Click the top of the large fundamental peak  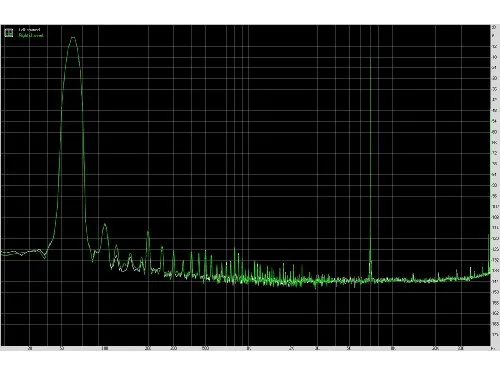click(x=73, y=38)
